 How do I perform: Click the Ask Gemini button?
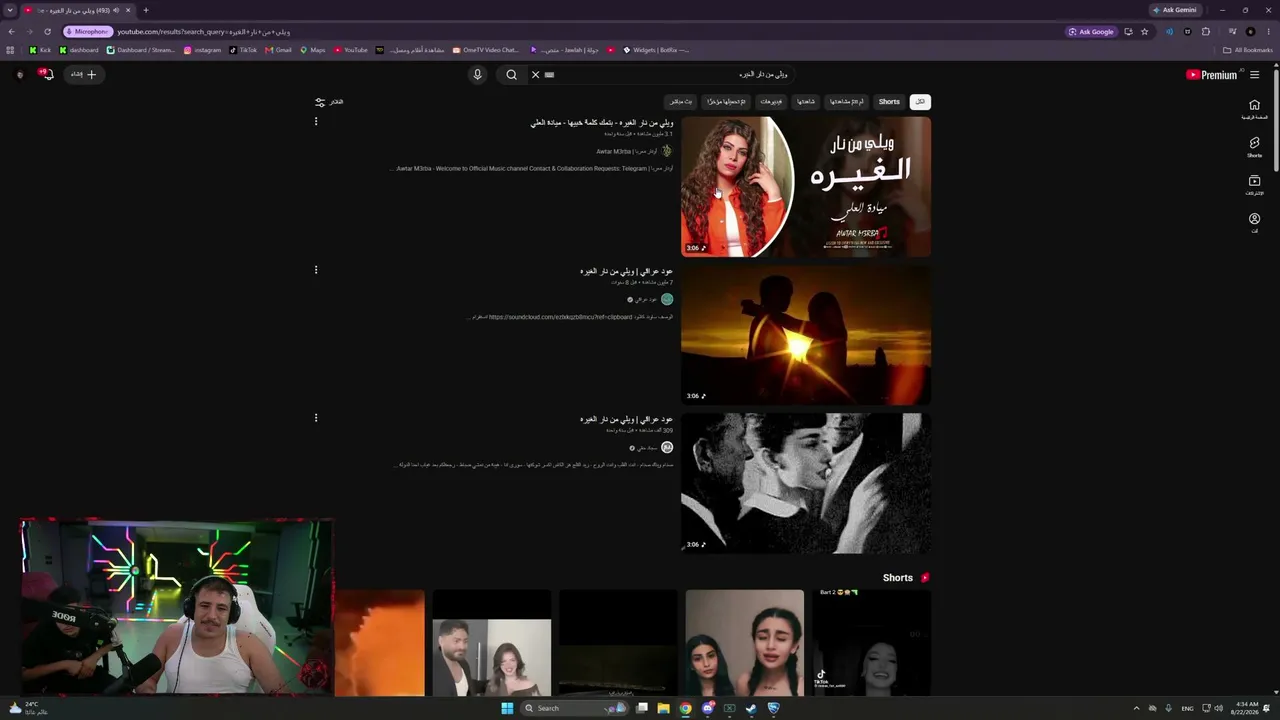tap(1175, 10)
